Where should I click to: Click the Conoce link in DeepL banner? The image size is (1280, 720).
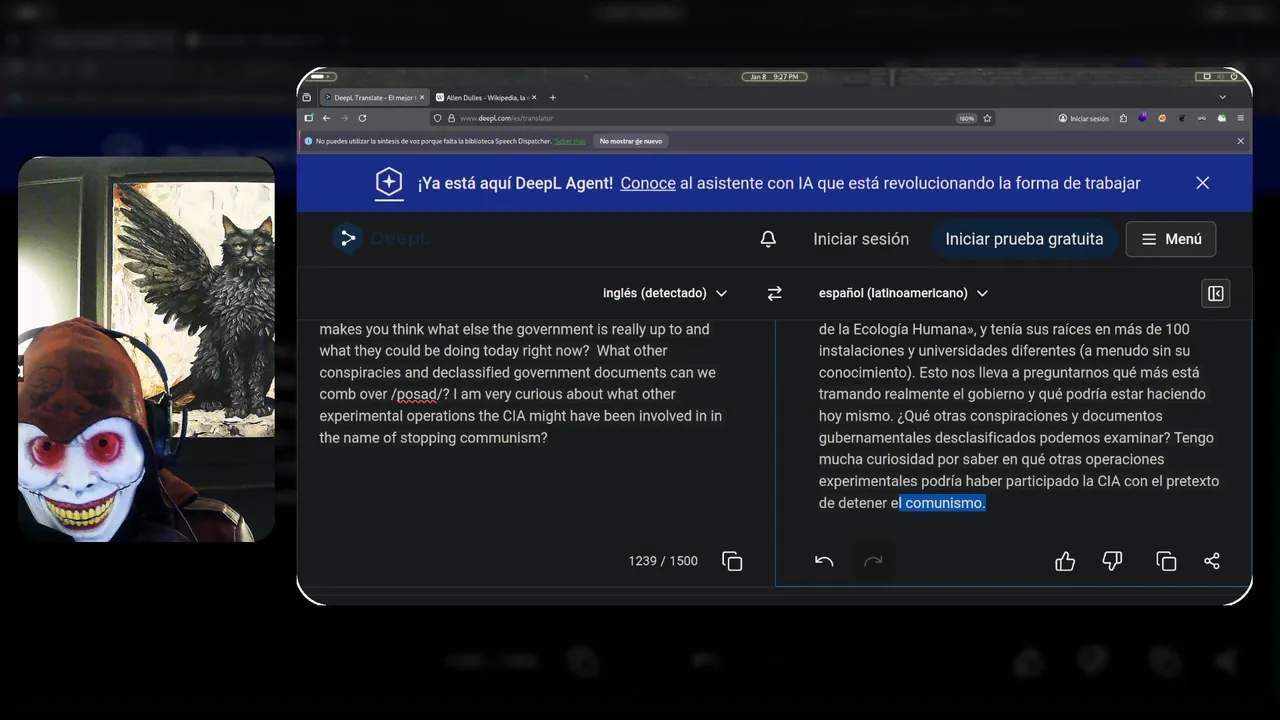(648, 183)
